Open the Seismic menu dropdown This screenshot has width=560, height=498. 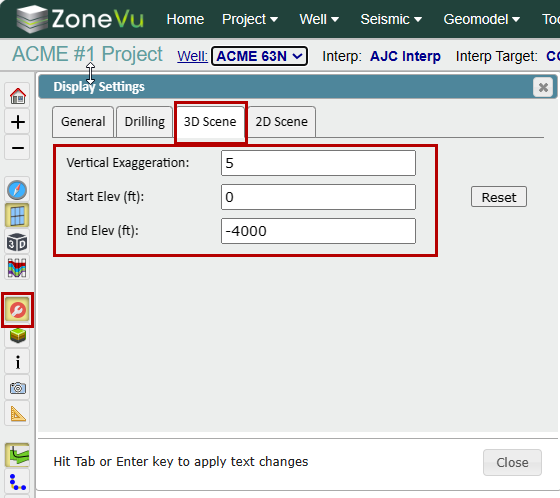point(391,19)
